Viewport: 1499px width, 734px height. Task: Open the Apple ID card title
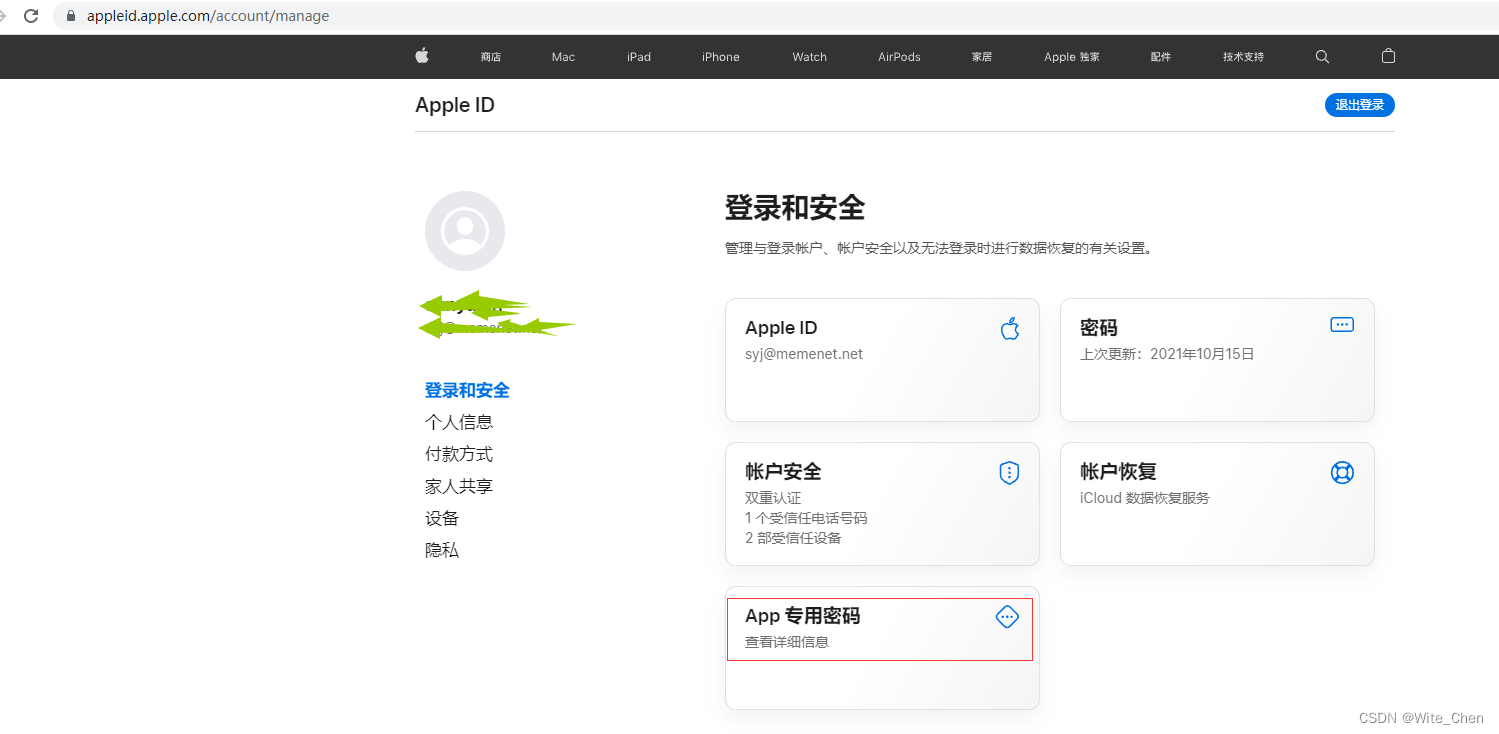coord(781,328)
